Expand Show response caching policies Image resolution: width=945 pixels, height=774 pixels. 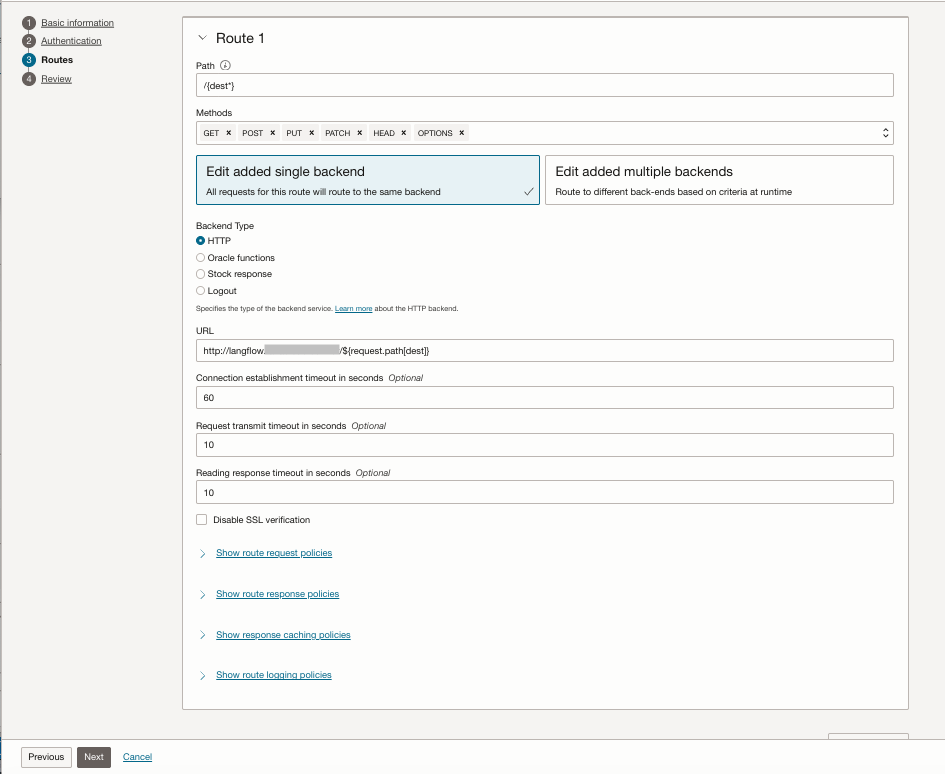[x=283, y=635]
